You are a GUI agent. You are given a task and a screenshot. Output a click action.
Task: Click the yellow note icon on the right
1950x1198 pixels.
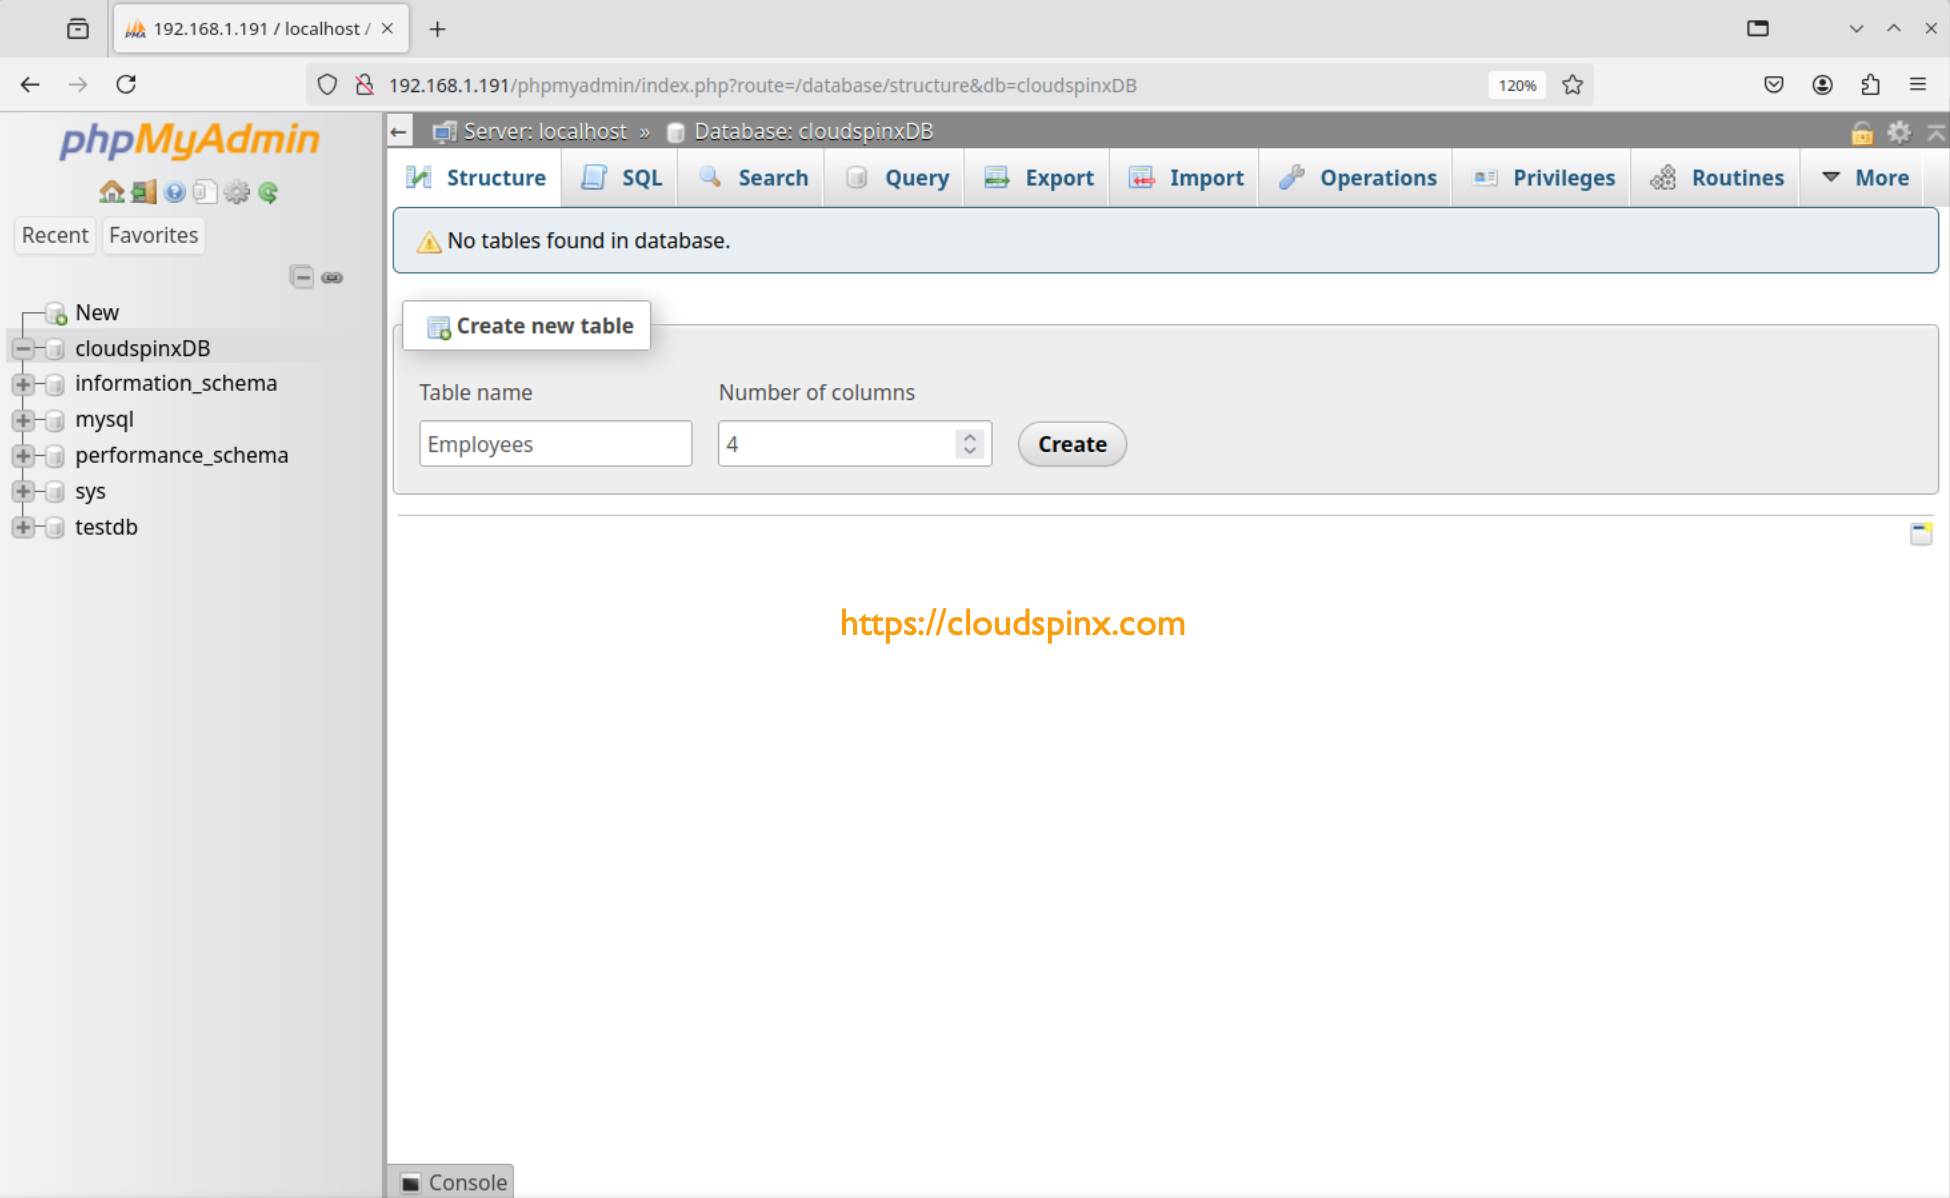[1920, 534]
